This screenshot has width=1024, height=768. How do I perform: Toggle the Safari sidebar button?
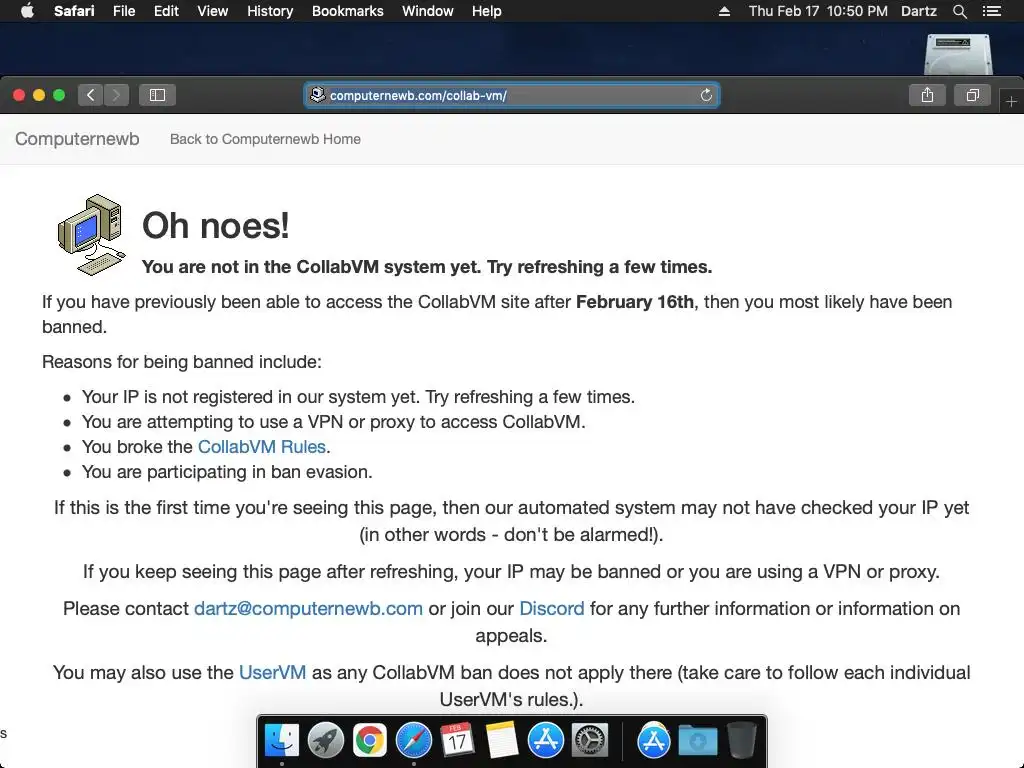pyautogui.click(x=157, y=95)
